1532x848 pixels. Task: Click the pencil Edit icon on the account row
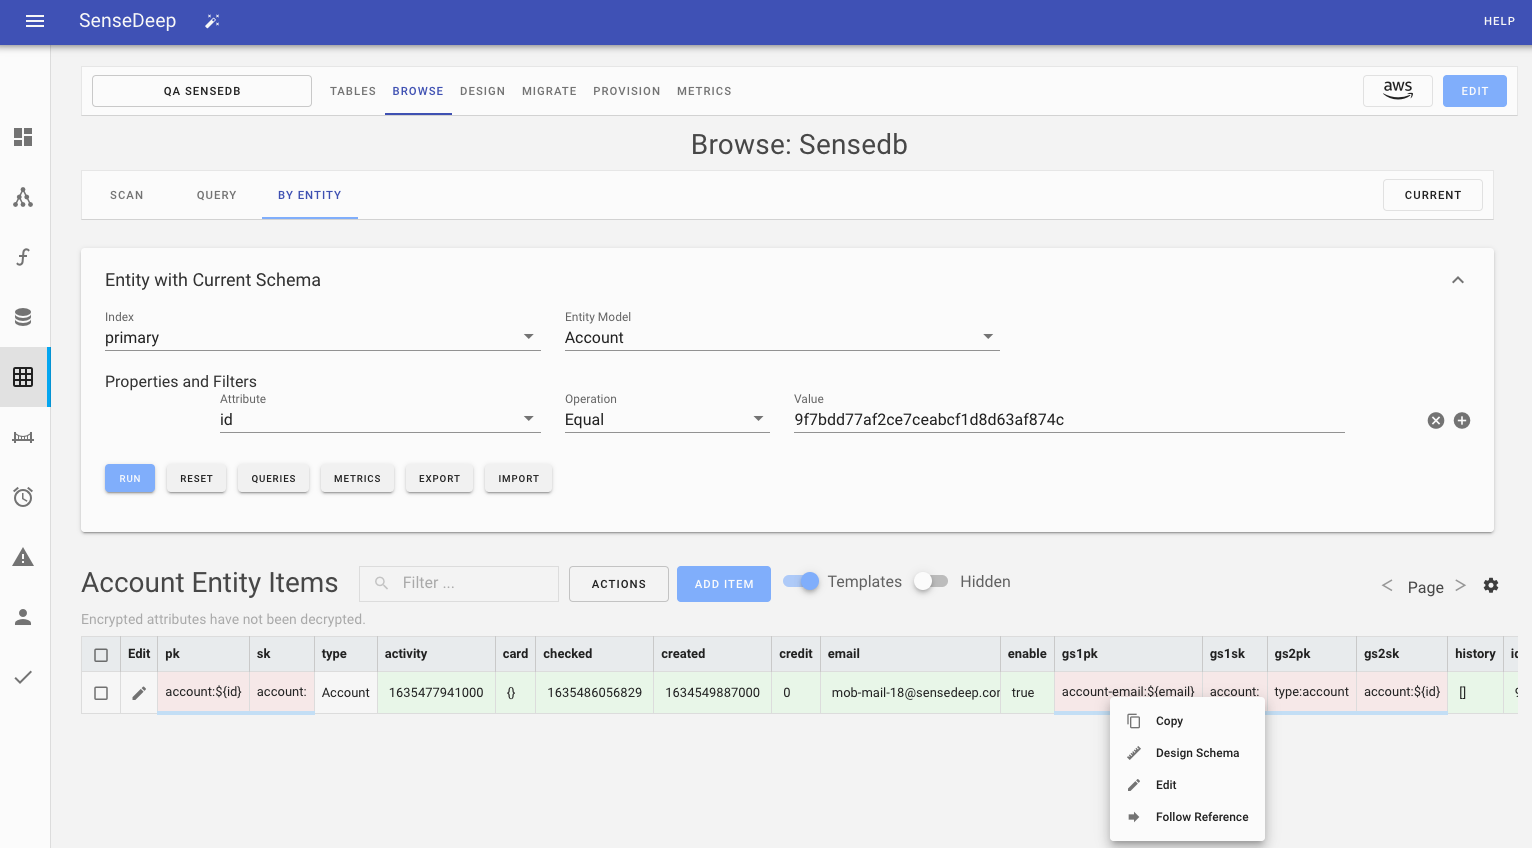(x=138, y=692)
